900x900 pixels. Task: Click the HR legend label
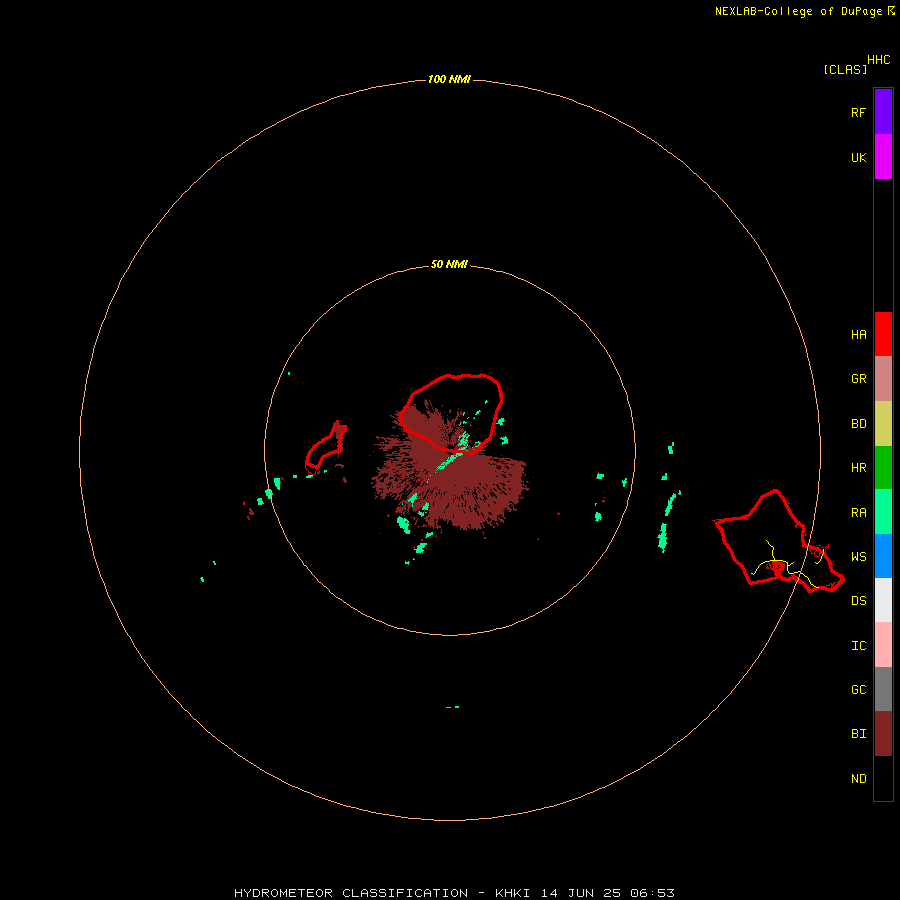(858, 468)
